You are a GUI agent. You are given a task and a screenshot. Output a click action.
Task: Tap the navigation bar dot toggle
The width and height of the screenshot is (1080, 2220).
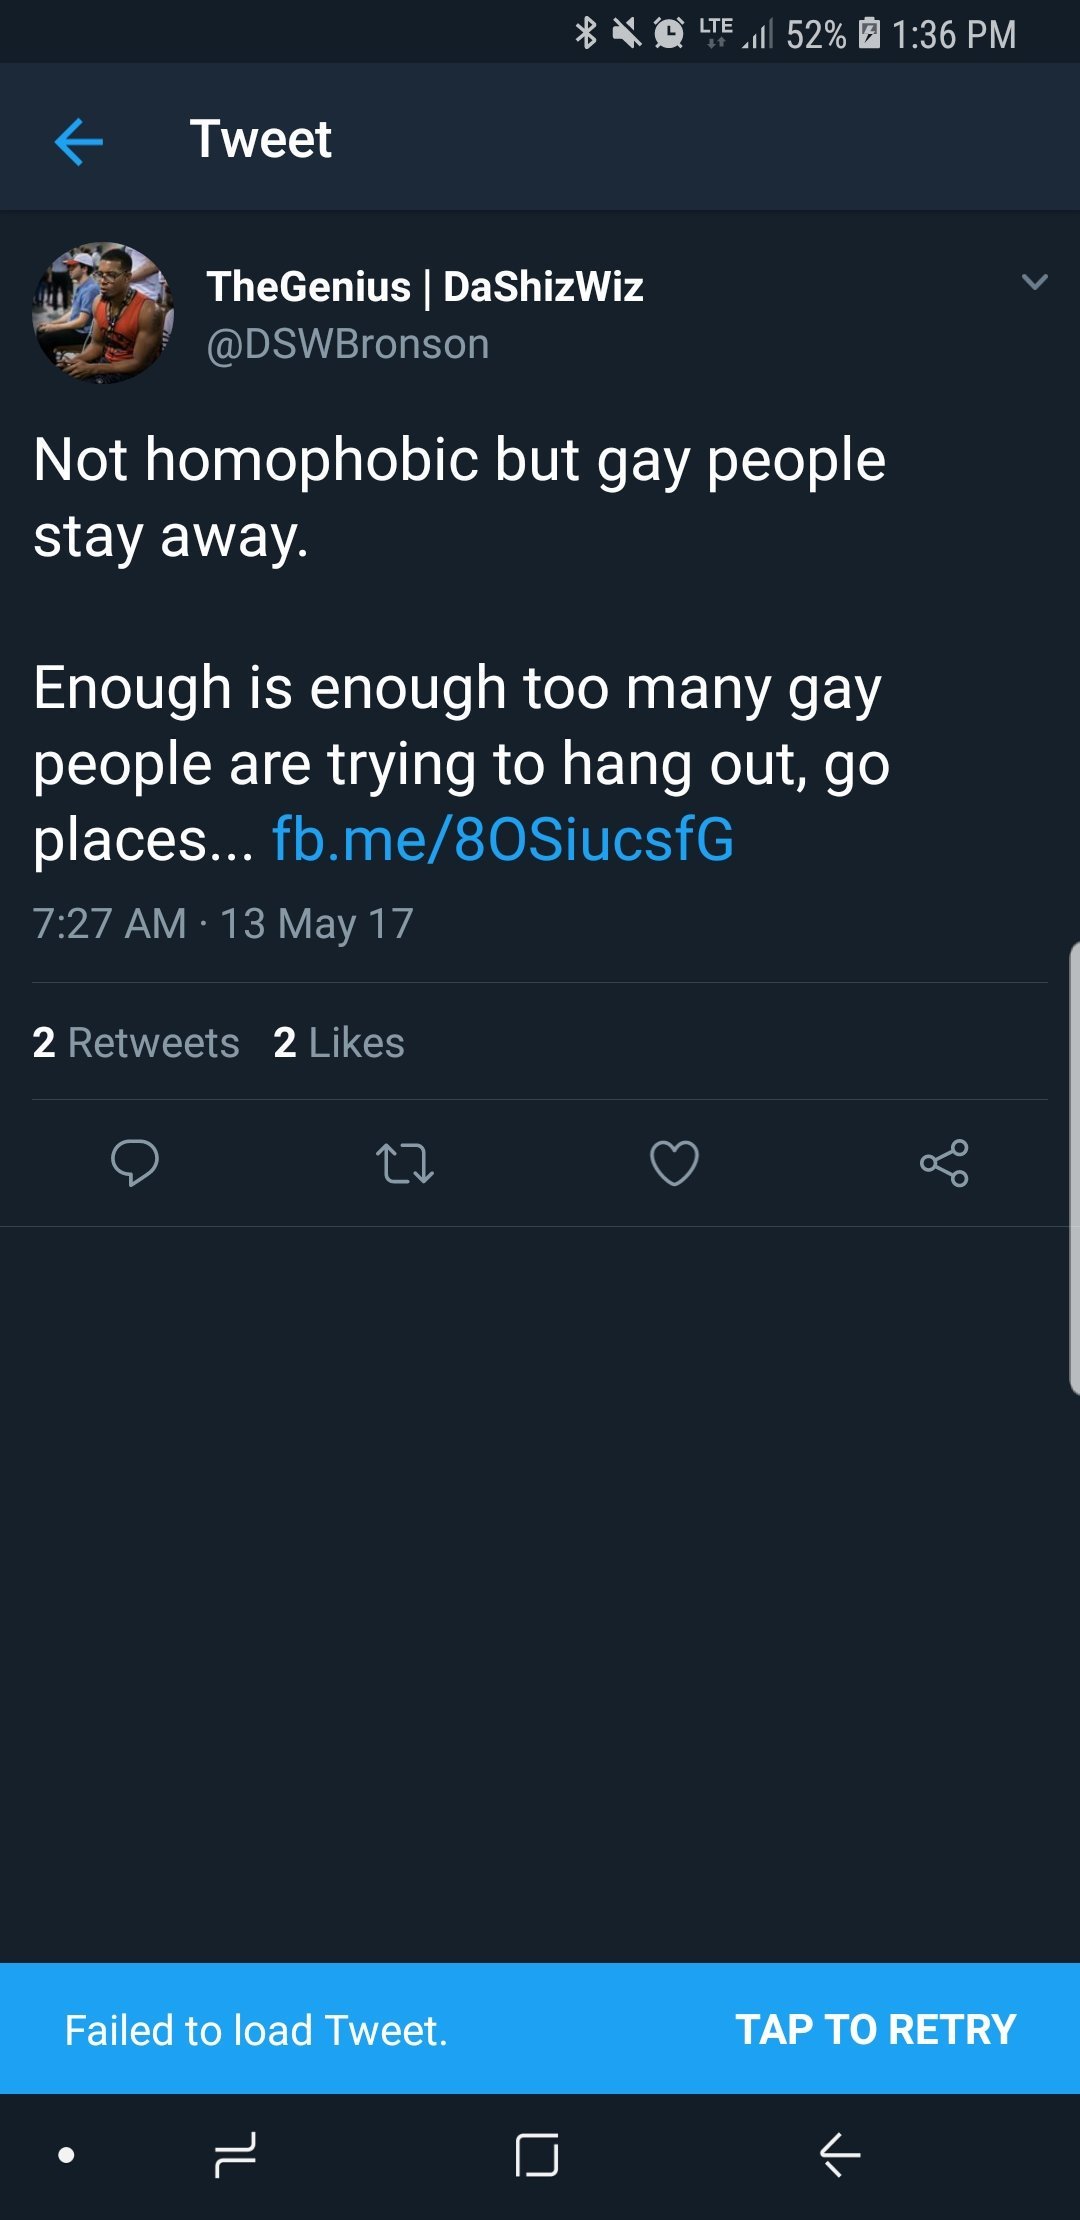pyautogui.click(x=66, y=2155)
